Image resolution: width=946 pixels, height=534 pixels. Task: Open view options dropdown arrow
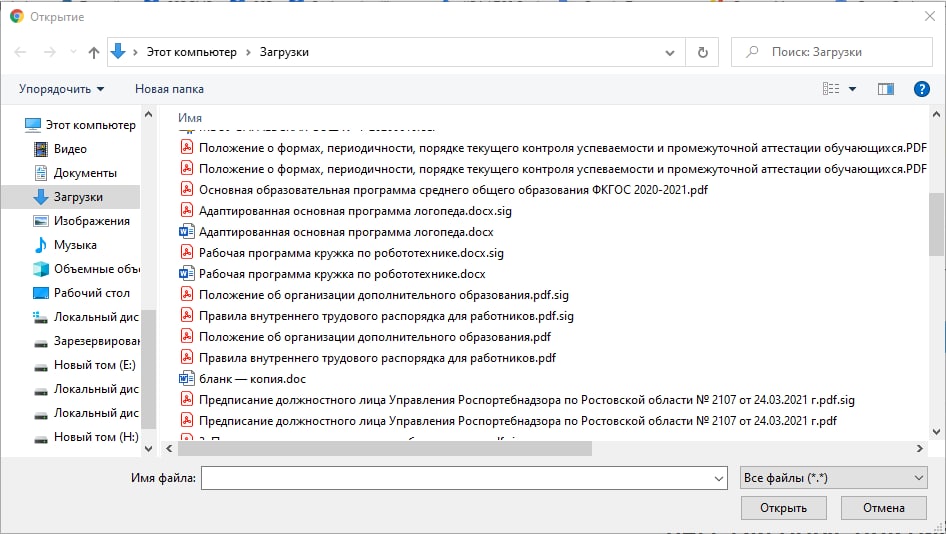(852, 89)
